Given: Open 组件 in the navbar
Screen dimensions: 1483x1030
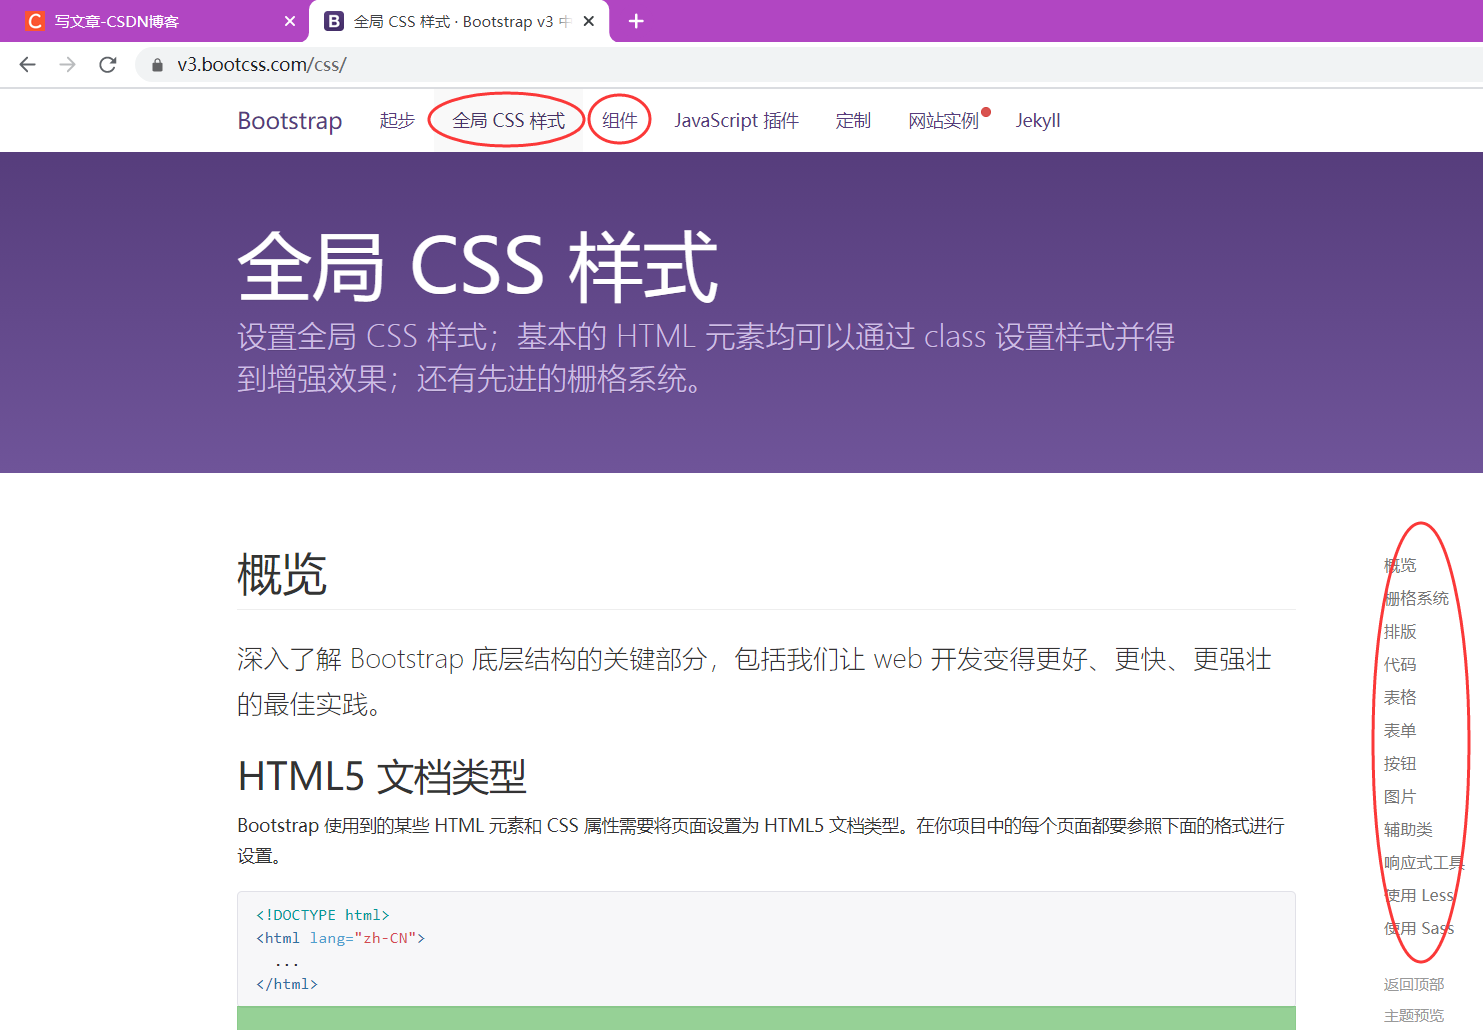Looking at the screenshot, I should point(620,121).
